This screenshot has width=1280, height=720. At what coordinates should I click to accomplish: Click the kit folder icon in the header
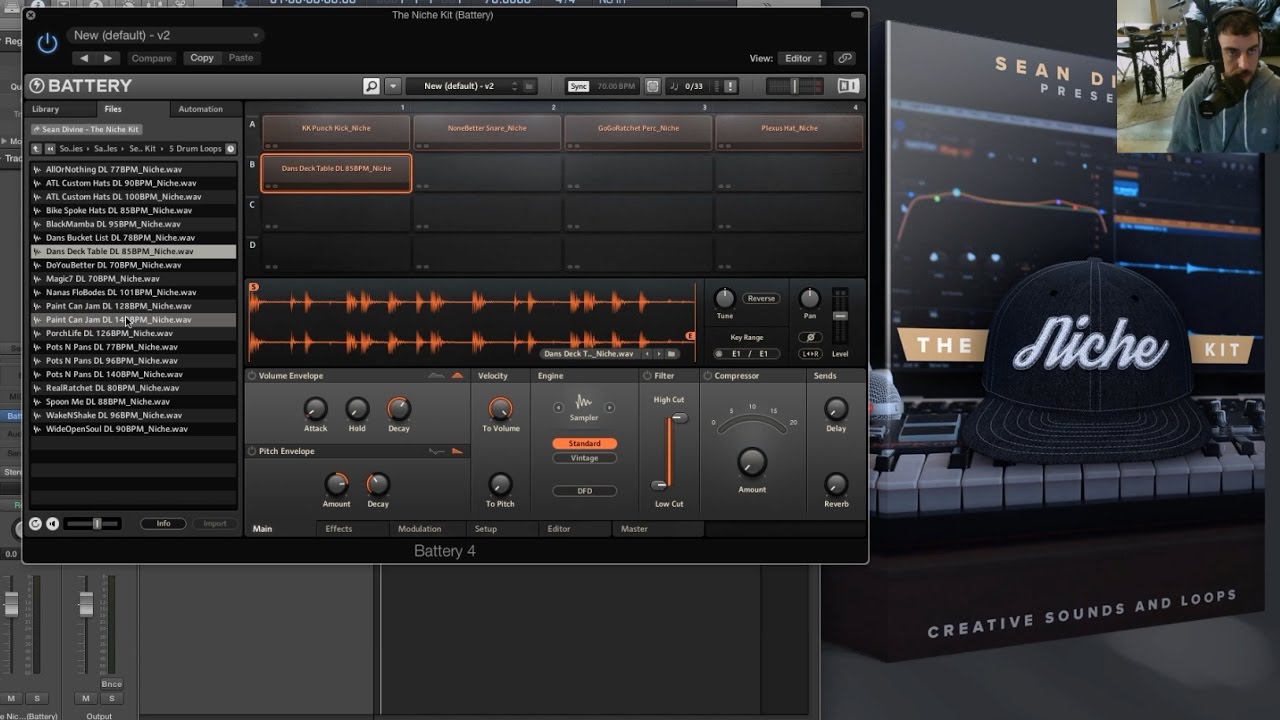coord(529,86)
